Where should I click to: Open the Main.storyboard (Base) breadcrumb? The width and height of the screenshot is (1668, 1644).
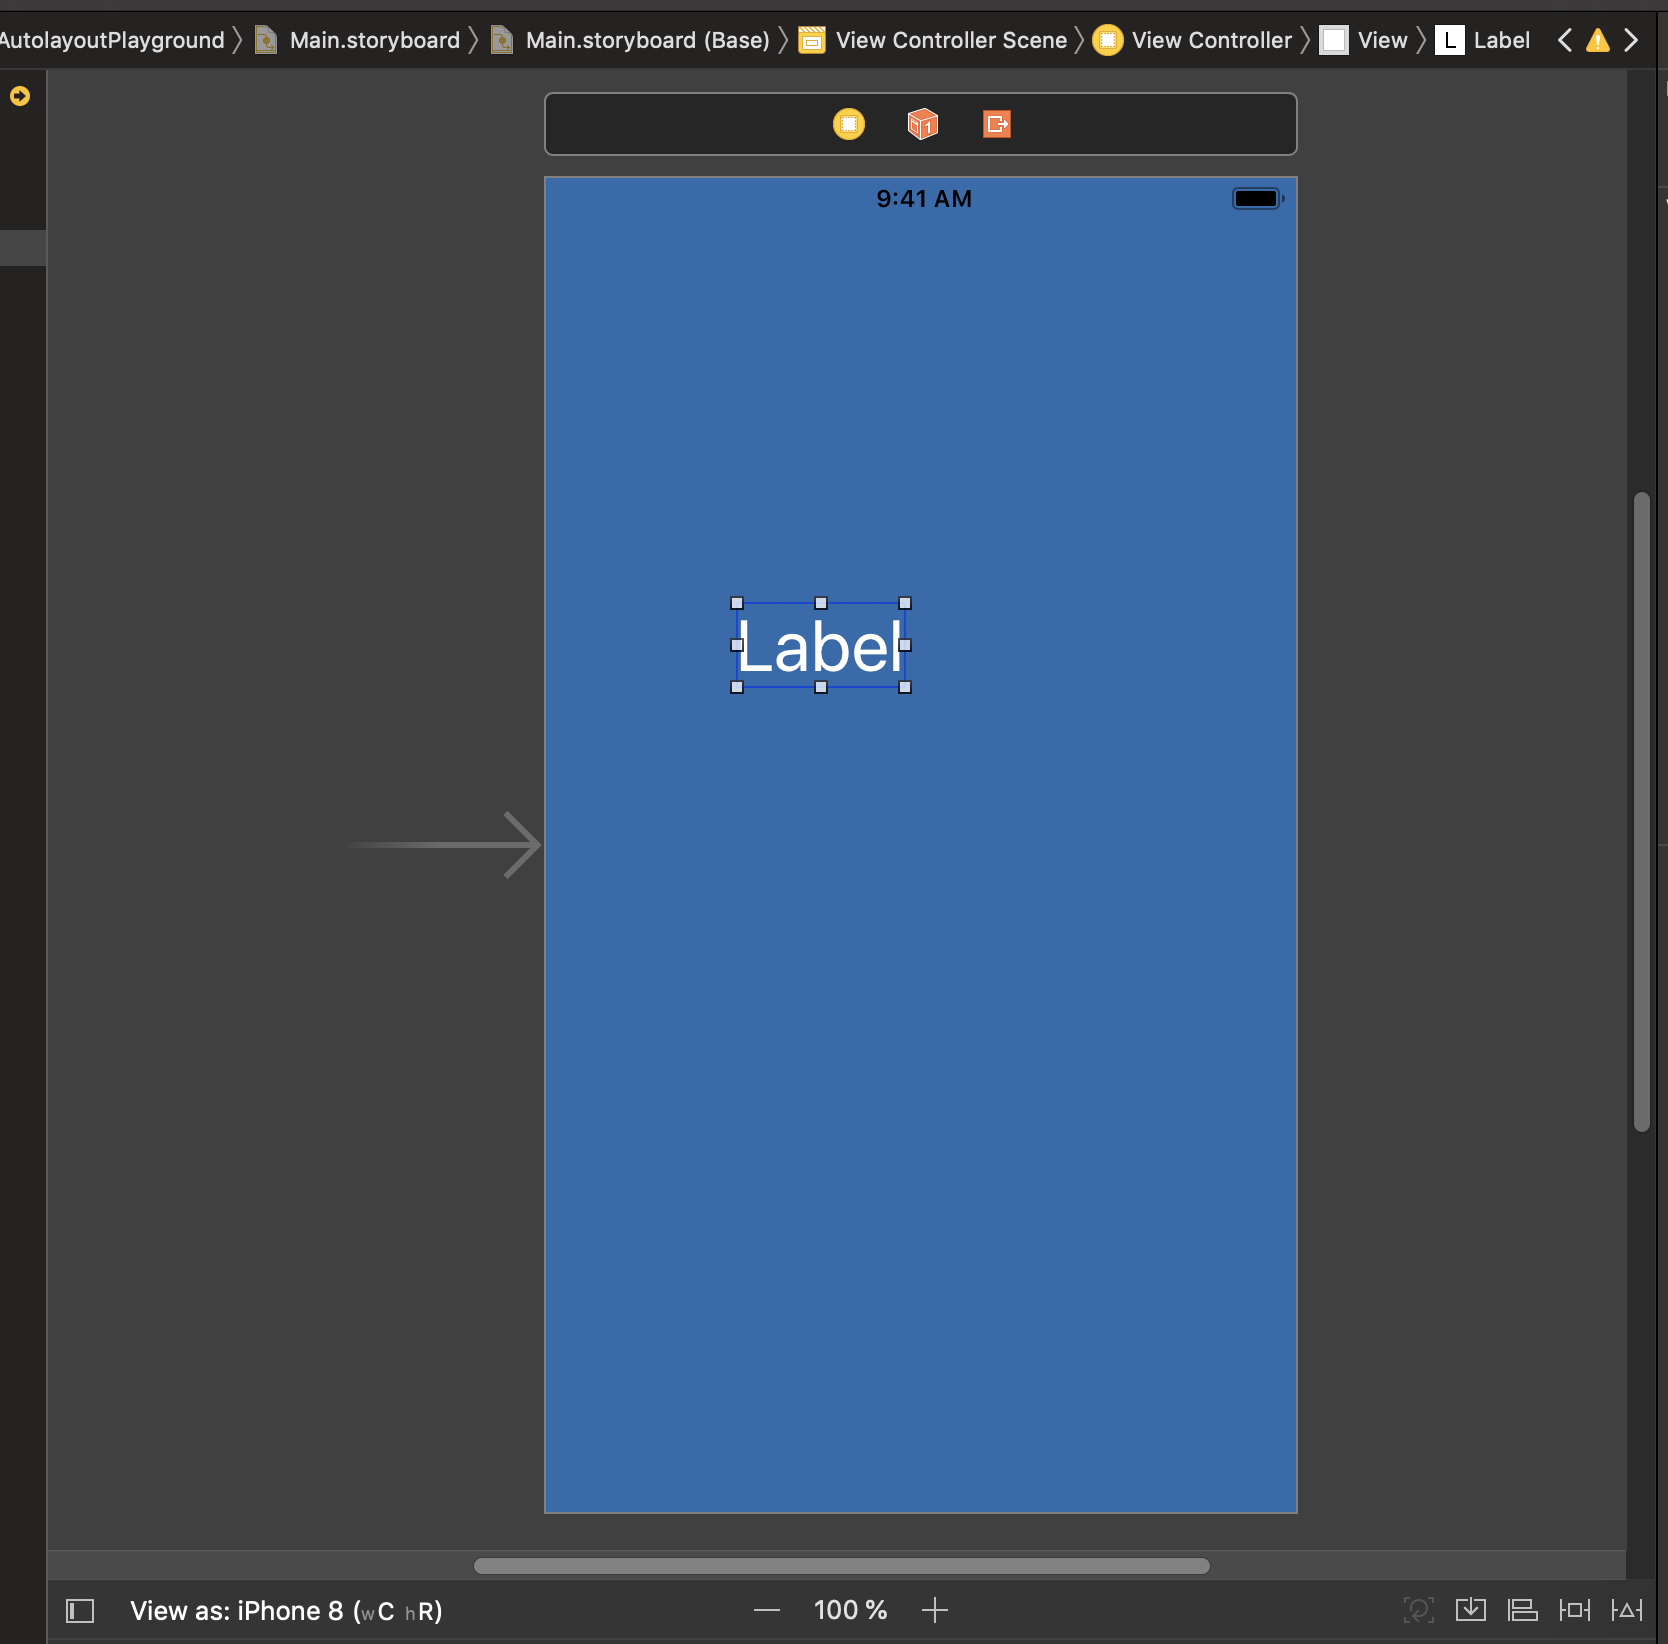point(646,40)
